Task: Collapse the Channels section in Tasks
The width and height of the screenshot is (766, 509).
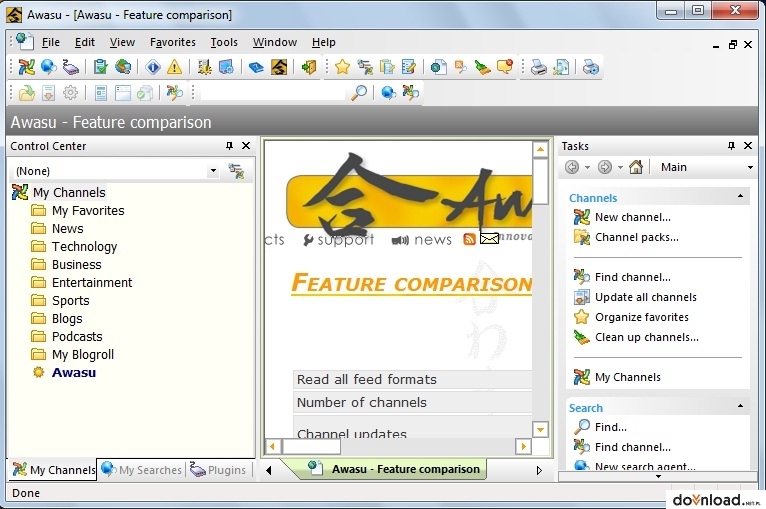Action: click(x=741, y=196)
